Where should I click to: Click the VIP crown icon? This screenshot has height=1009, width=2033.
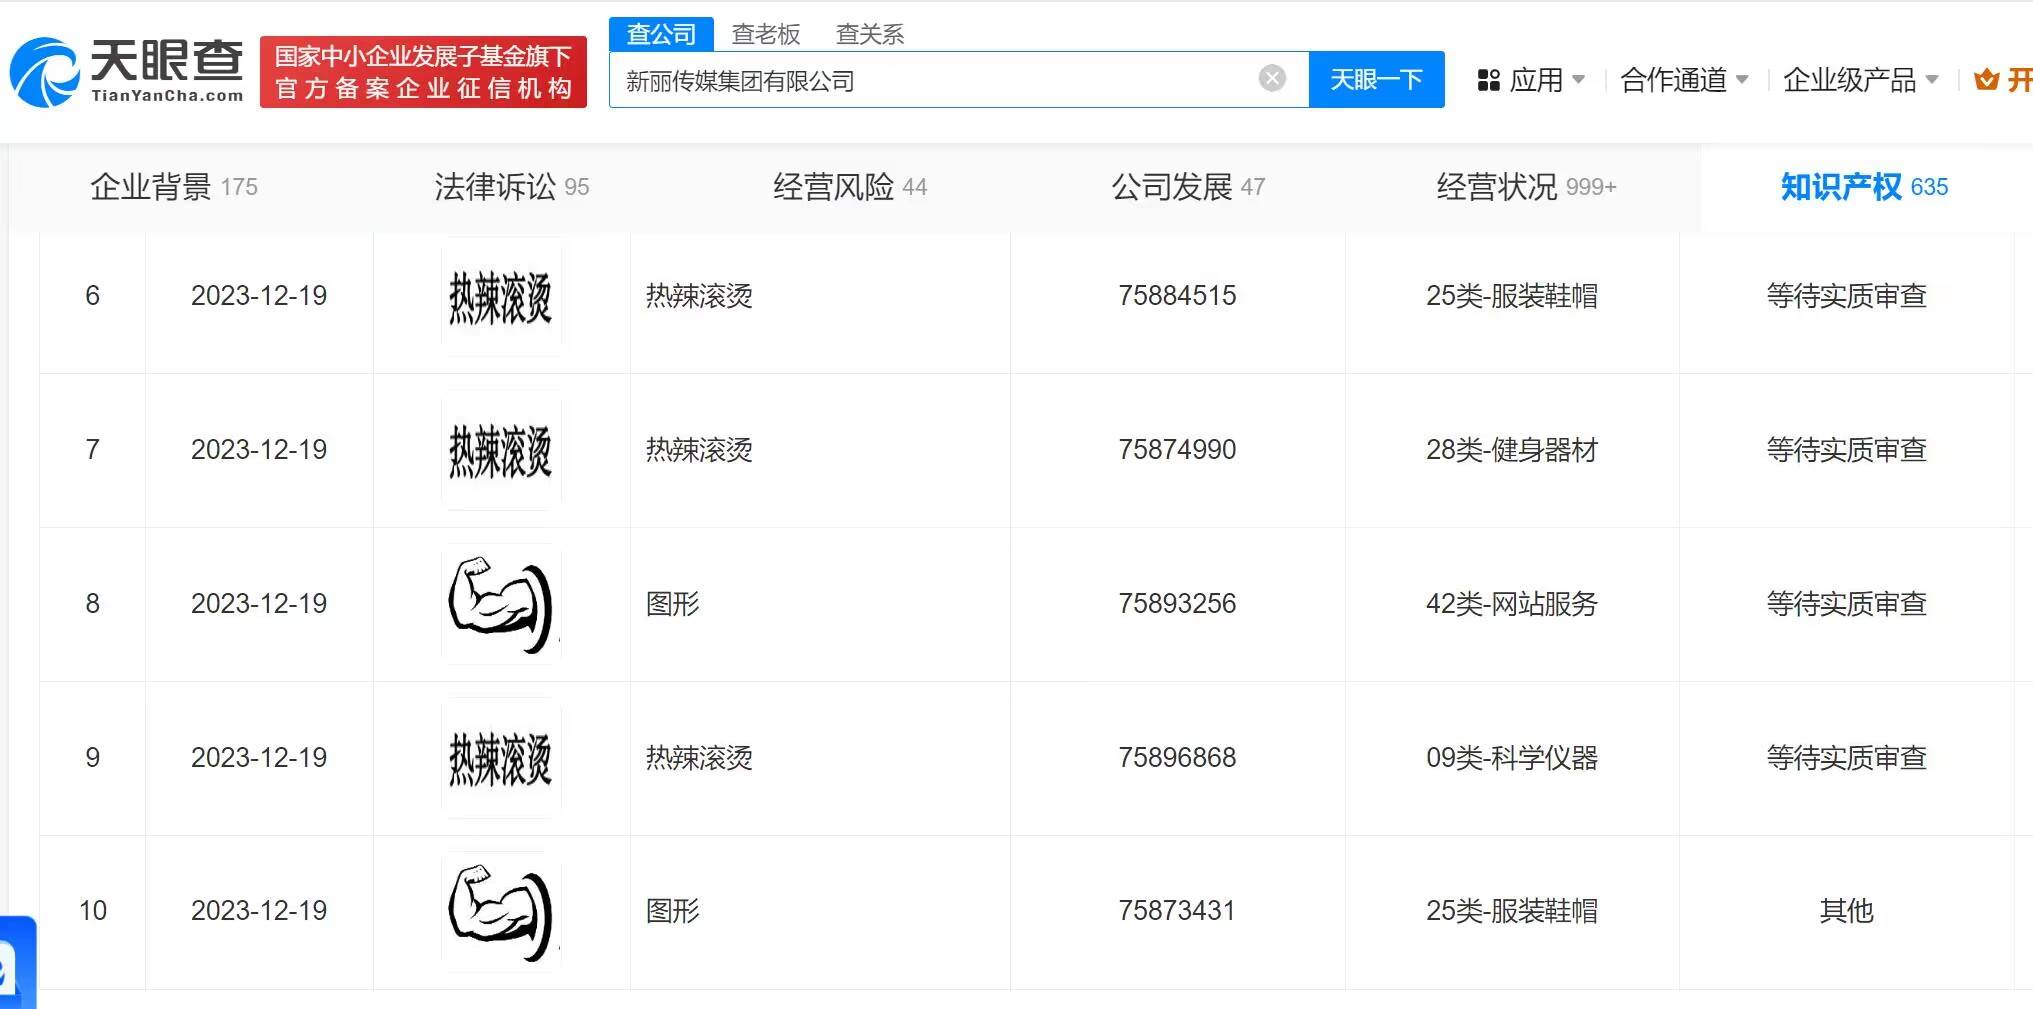click(x=1986, y=80)
